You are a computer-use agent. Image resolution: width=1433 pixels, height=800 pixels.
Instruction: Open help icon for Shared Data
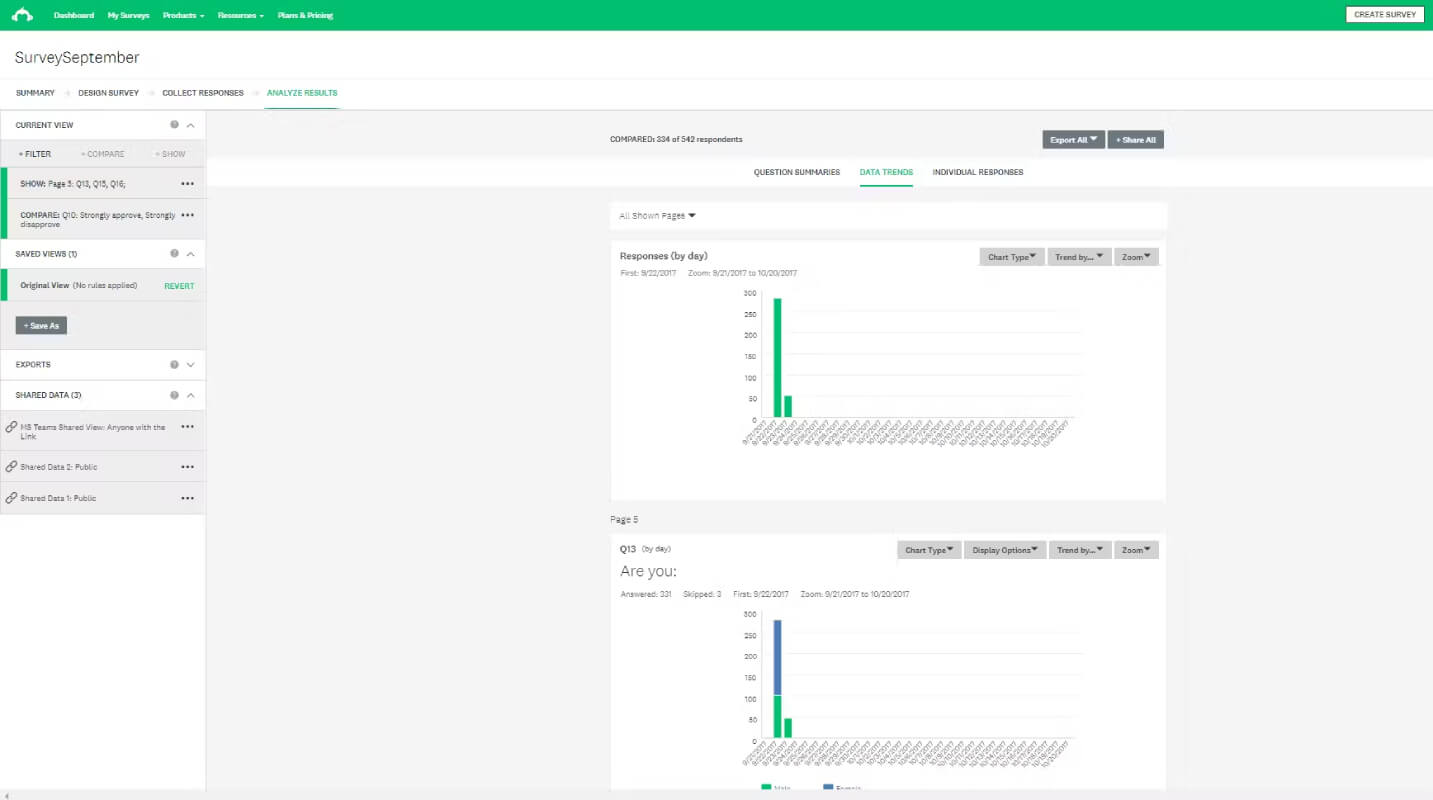(x=174, y=395)
